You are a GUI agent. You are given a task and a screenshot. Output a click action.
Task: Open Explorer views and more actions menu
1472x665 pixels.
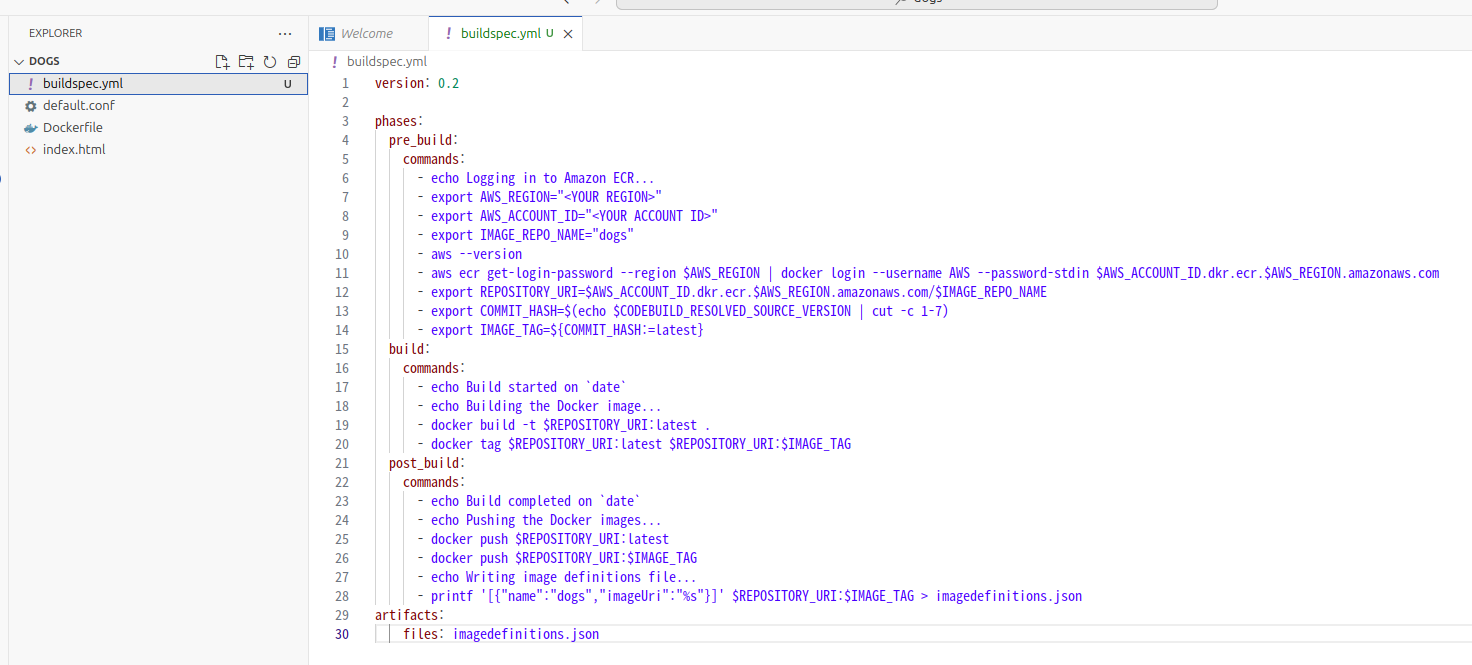286,34
